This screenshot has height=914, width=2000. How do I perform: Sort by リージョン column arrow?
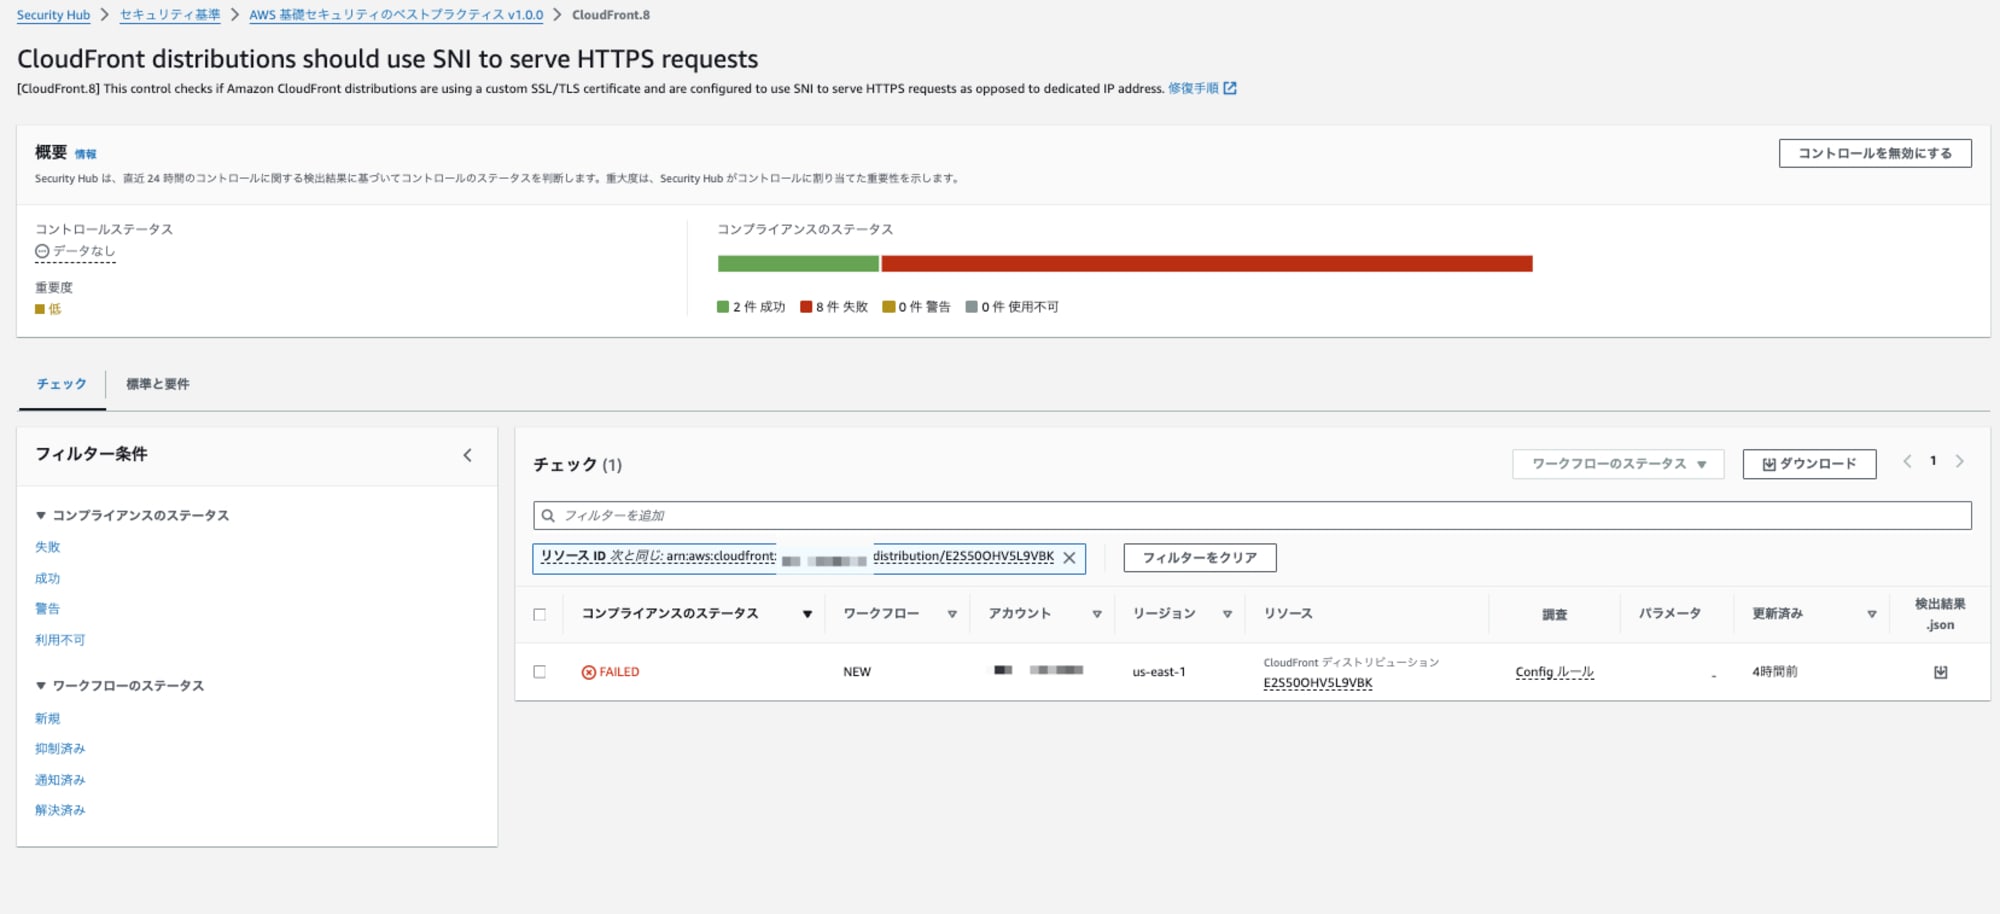1227,614
